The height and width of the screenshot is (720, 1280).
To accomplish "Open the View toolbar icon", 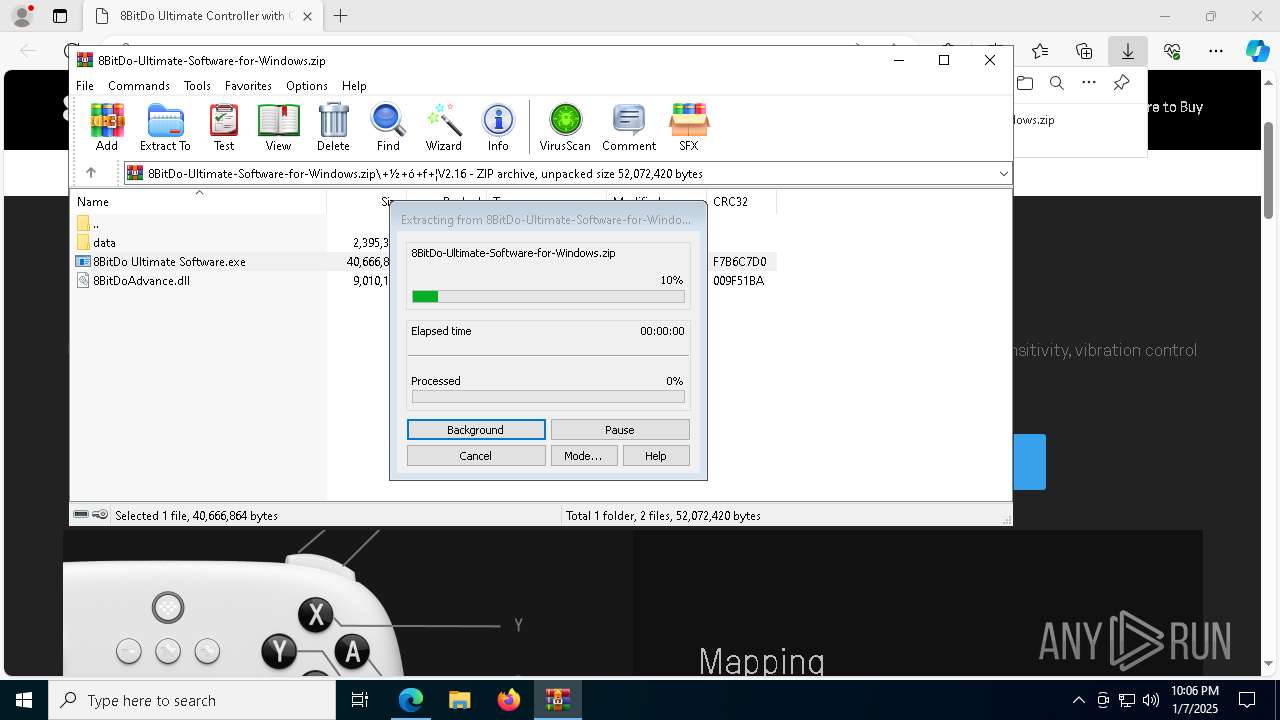I will pos(278,127).
